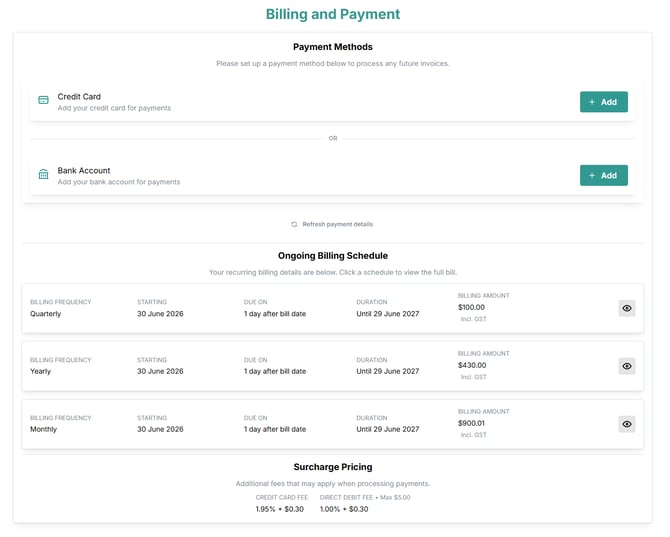Click the bank building icon
The height and width of the screenshot is (537, 670).
pyautogui.click(x=43, y=174)
